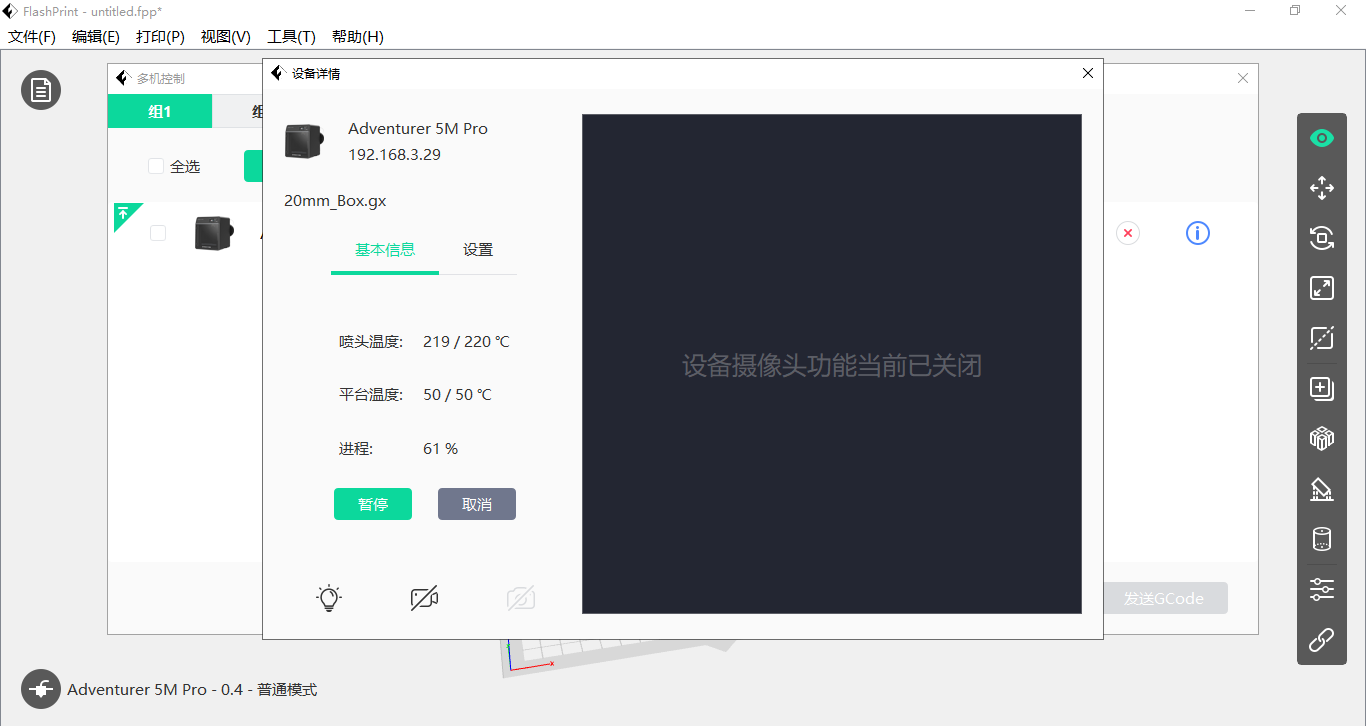This screenshot has width=1366, height=726.
Task: Select the Rotate tool in right toolbar
Action: [1322, 238]
